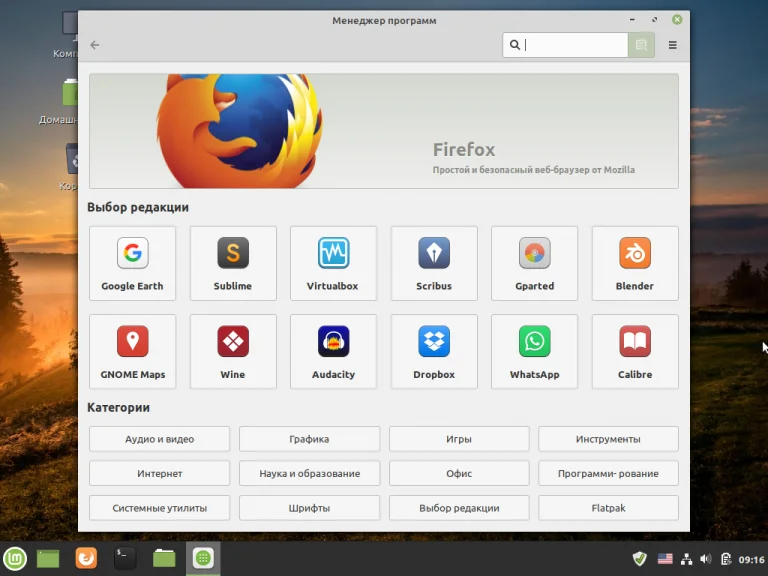Toggle the search-in-descriptions button beside the search box
The height and width of the screenshot is (576, 768).
pos(641,45)
